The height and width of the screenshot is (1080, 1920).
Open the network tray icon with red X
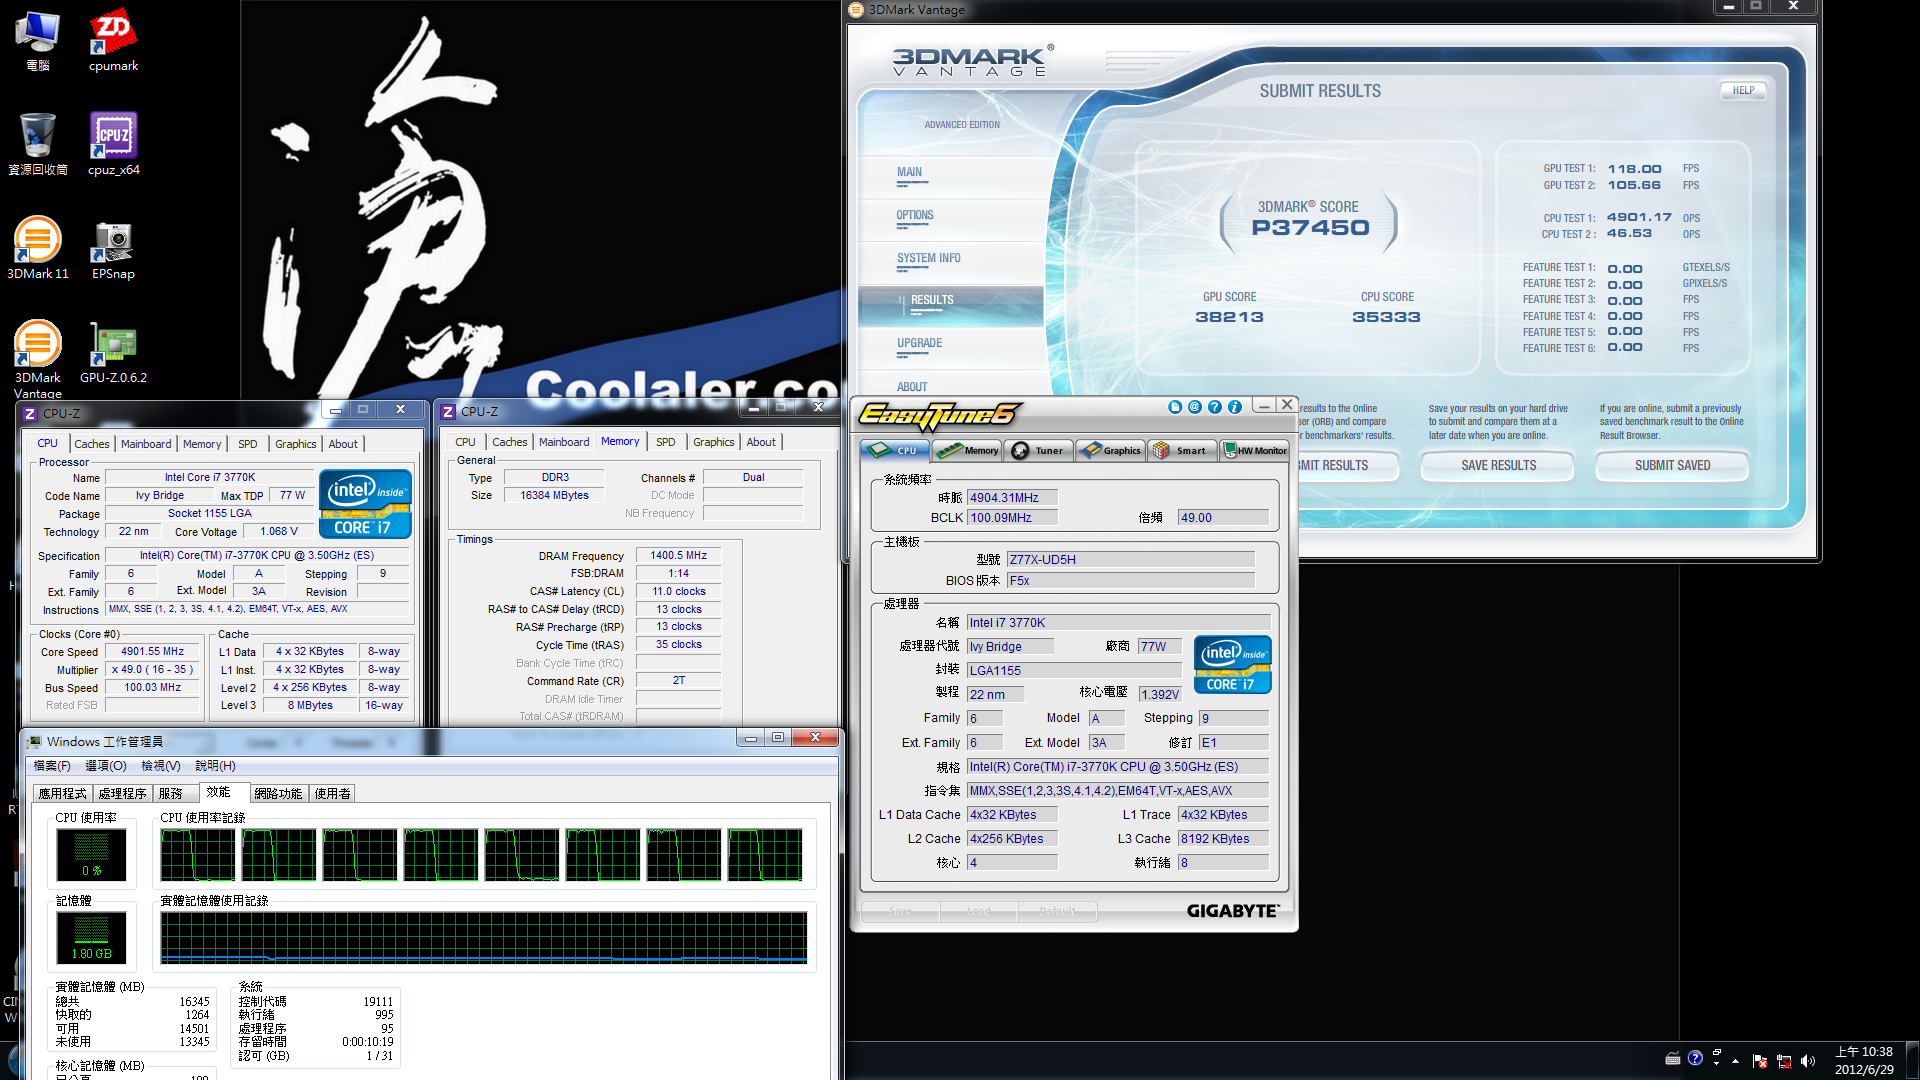pos(1783,1061)
